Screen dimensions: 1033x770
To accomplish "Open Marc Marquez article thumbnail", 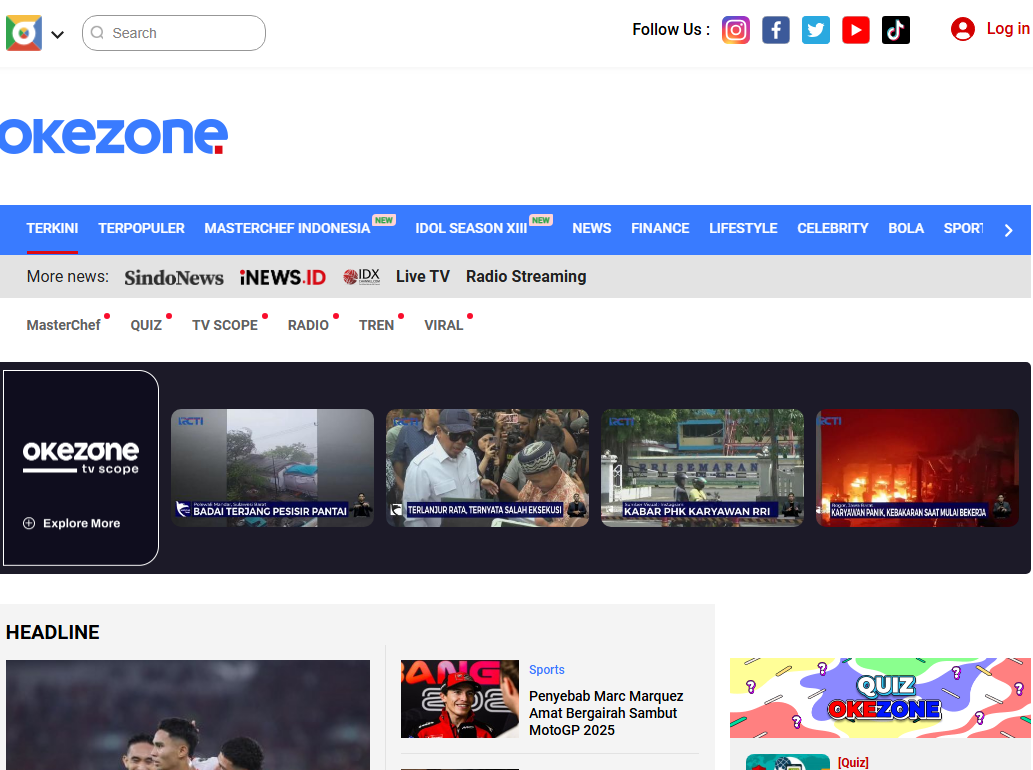I will 460,699.
